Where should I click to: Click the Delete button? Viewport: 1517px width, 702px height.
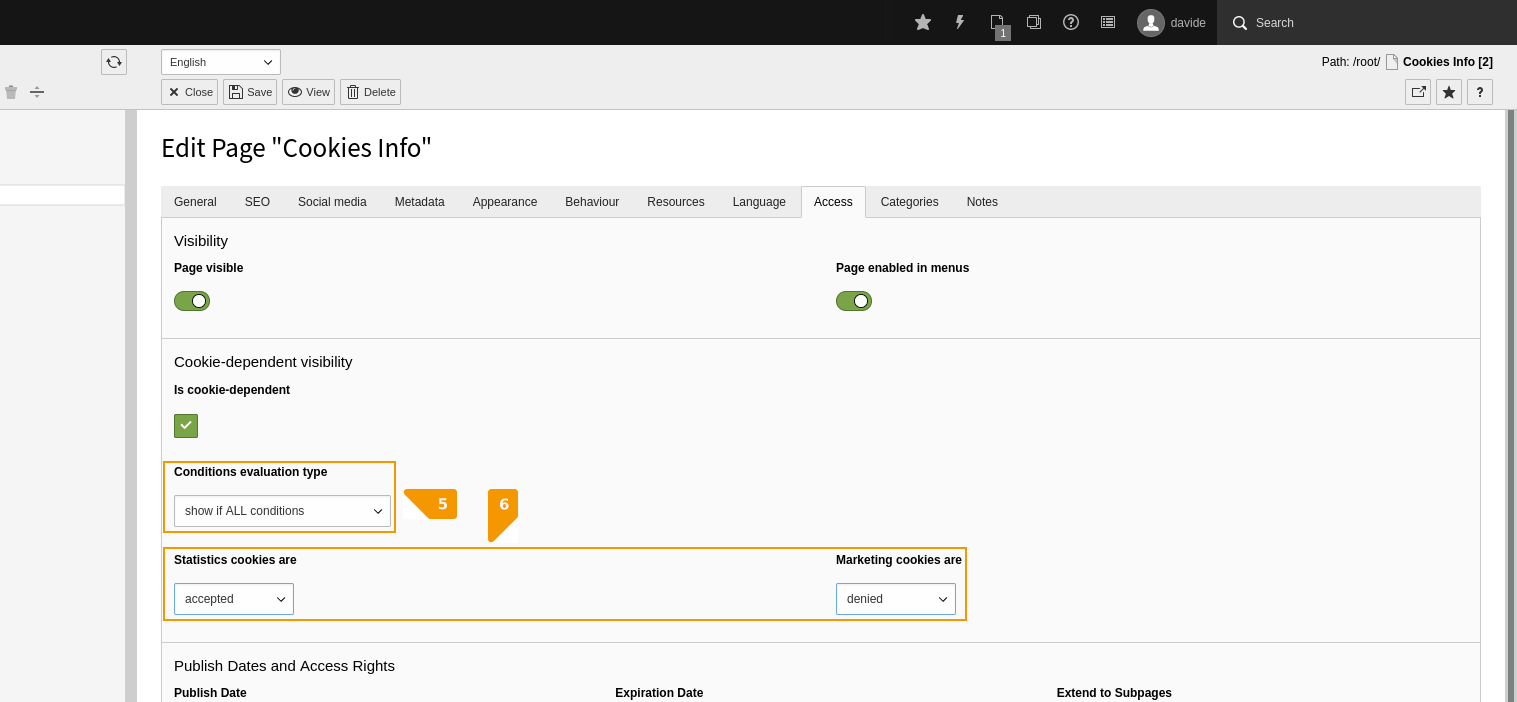coord(370,92)
